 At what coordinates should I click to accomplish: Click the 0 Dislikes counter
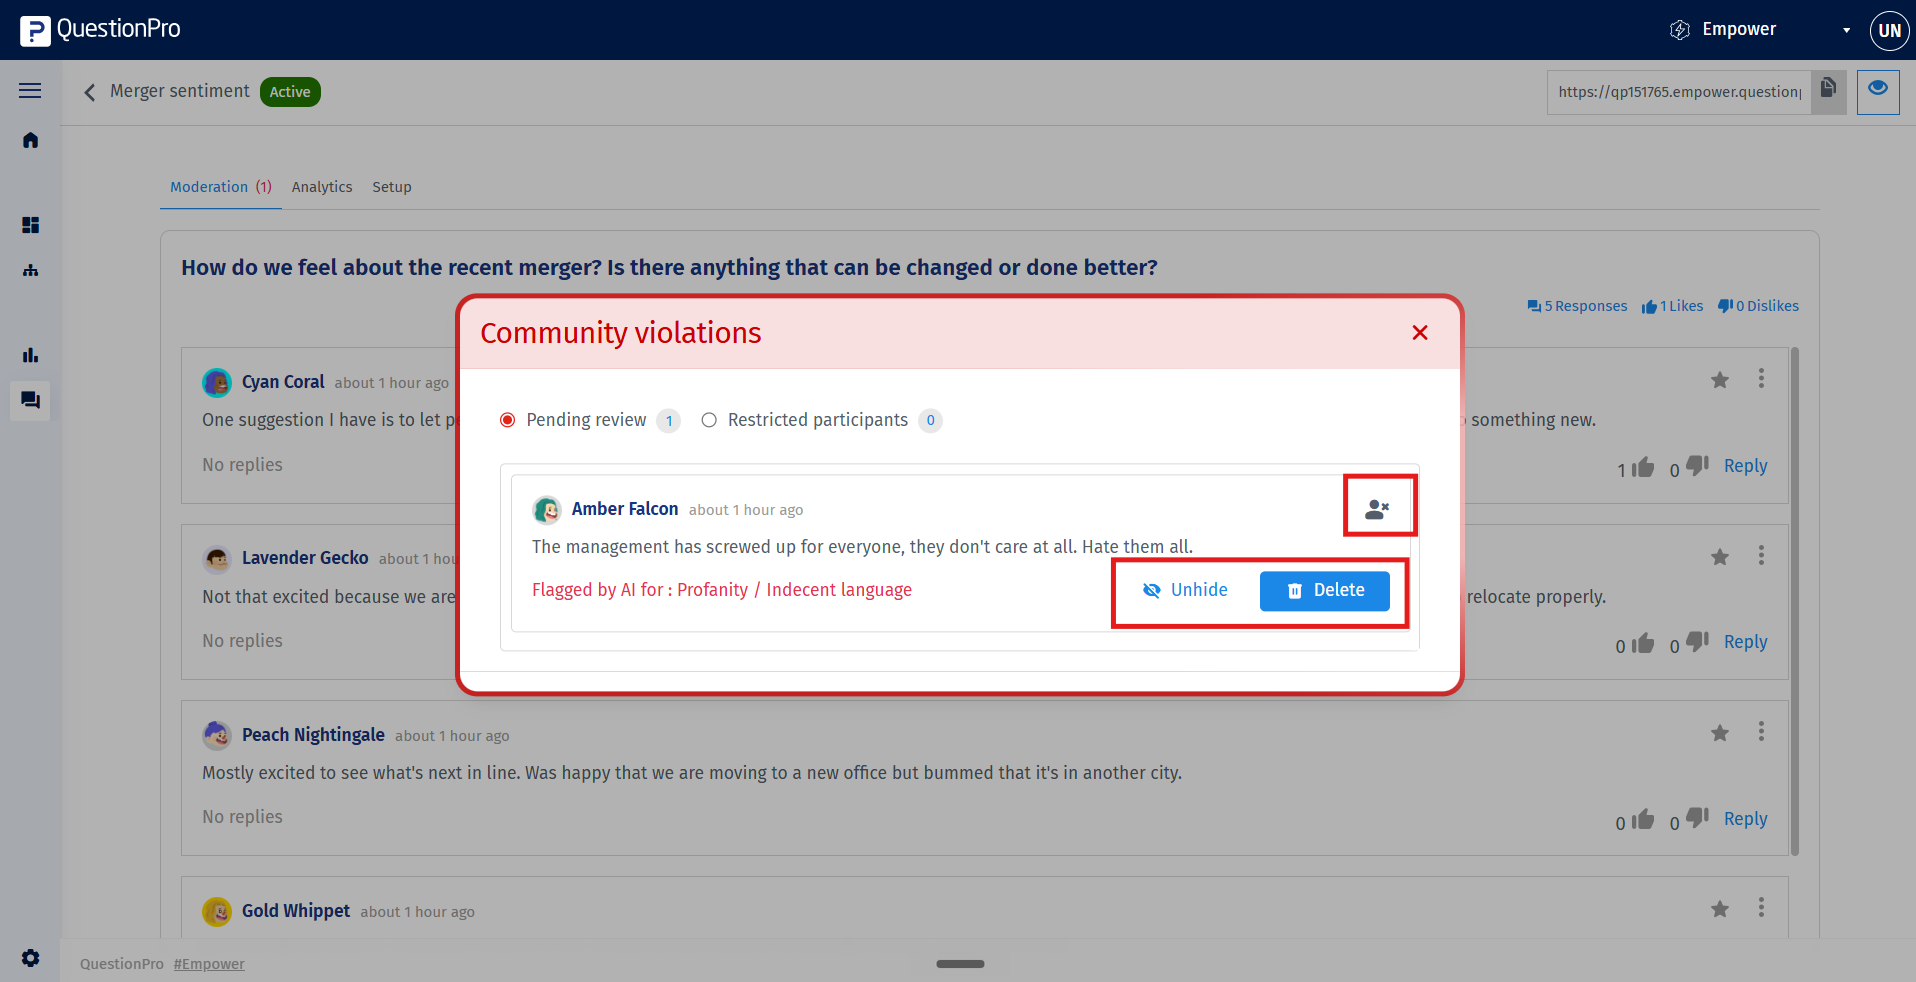[1758, 306]
